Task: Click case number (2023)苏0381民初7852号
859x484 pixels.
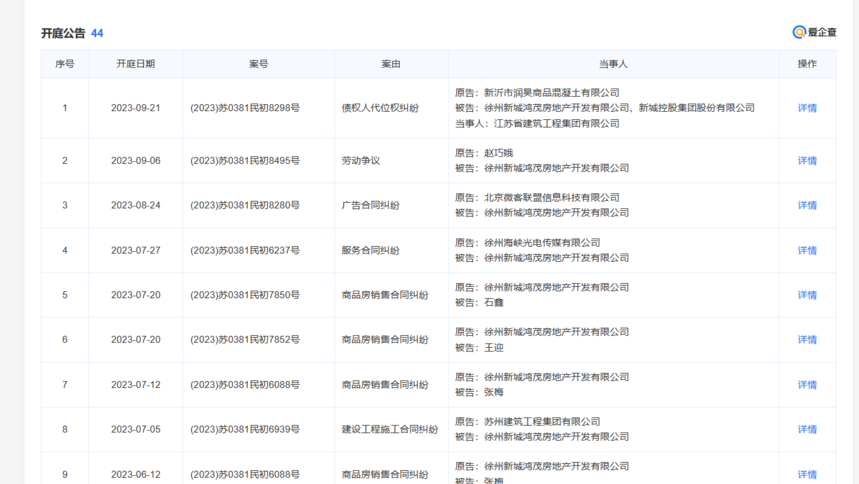Action: pos(245,340)
